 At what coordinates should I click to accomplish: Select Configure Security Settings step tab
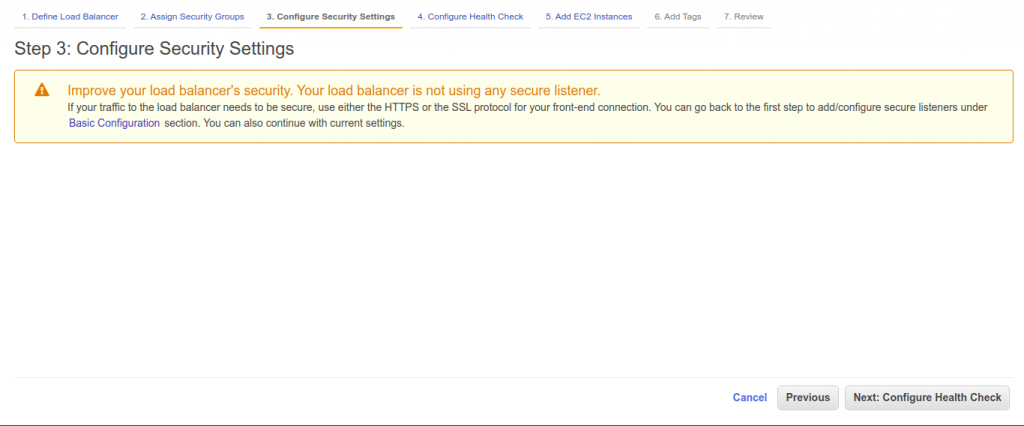(x=330, y=17)
